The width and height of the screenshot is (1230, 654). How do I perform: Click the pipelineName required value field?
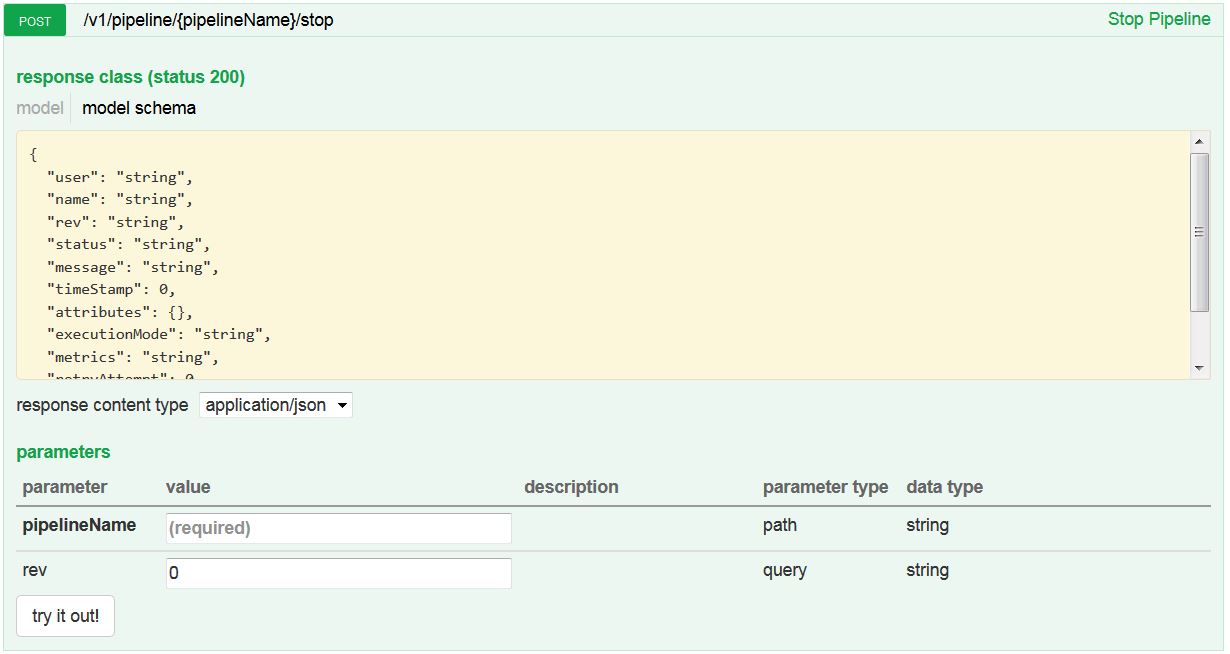click(338, 528)
